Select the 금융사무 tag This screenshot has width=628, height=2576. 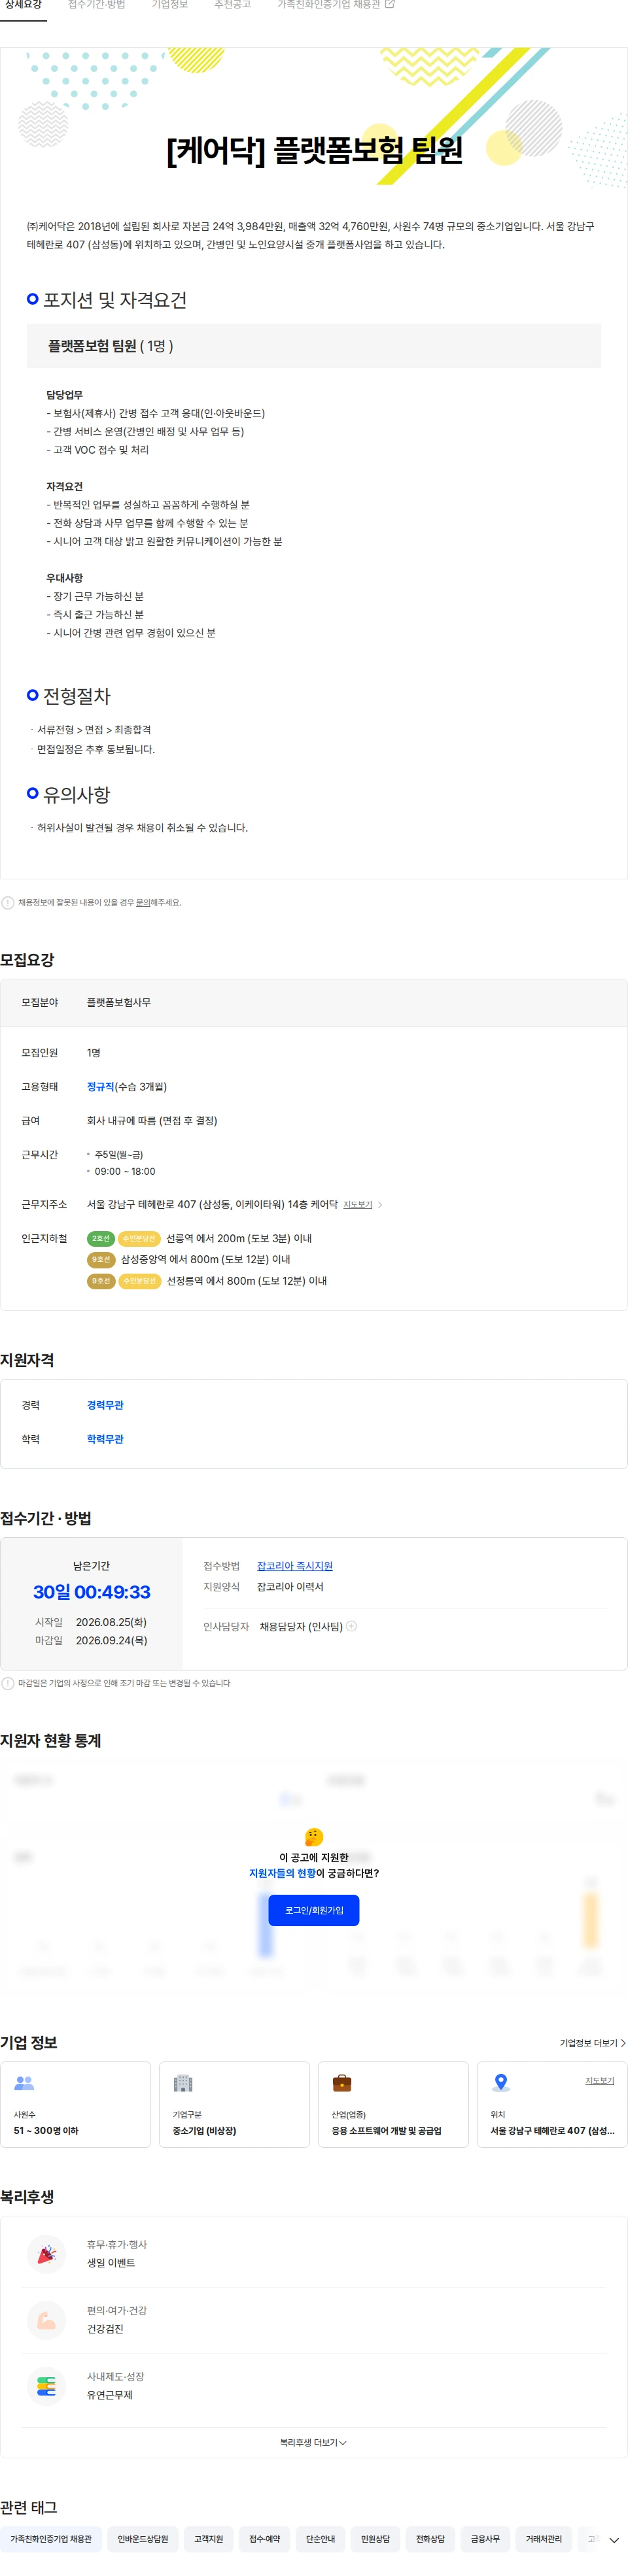(x=486, y=2539)
